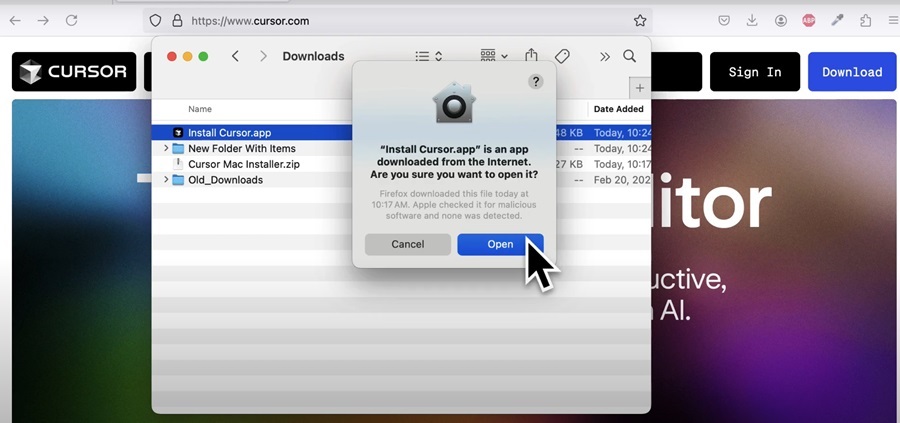
Task: Open the Firefox account profile icon
Action: [781, 21]
